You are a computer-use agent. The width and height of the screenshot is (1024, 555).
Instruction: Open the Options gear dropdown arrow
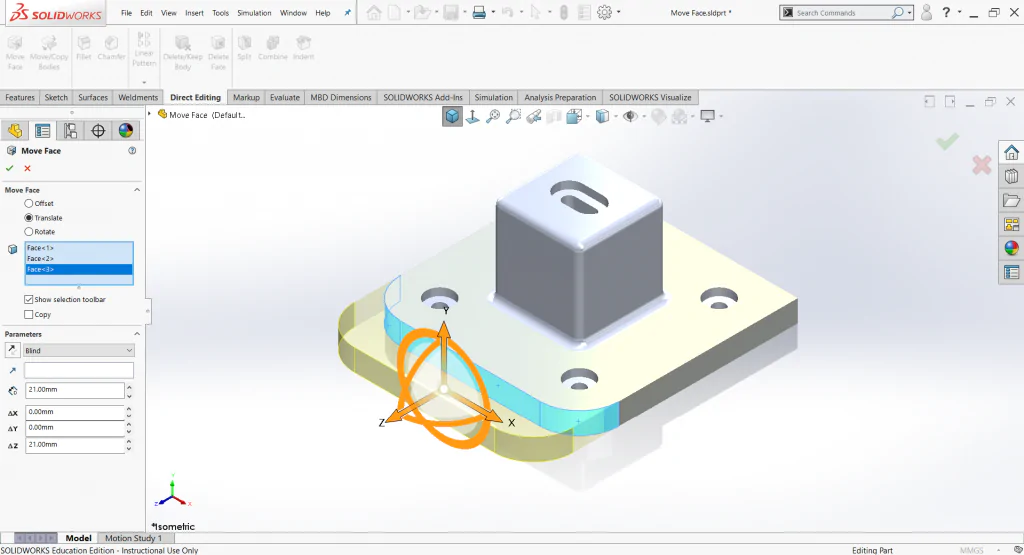click(618, 12)
